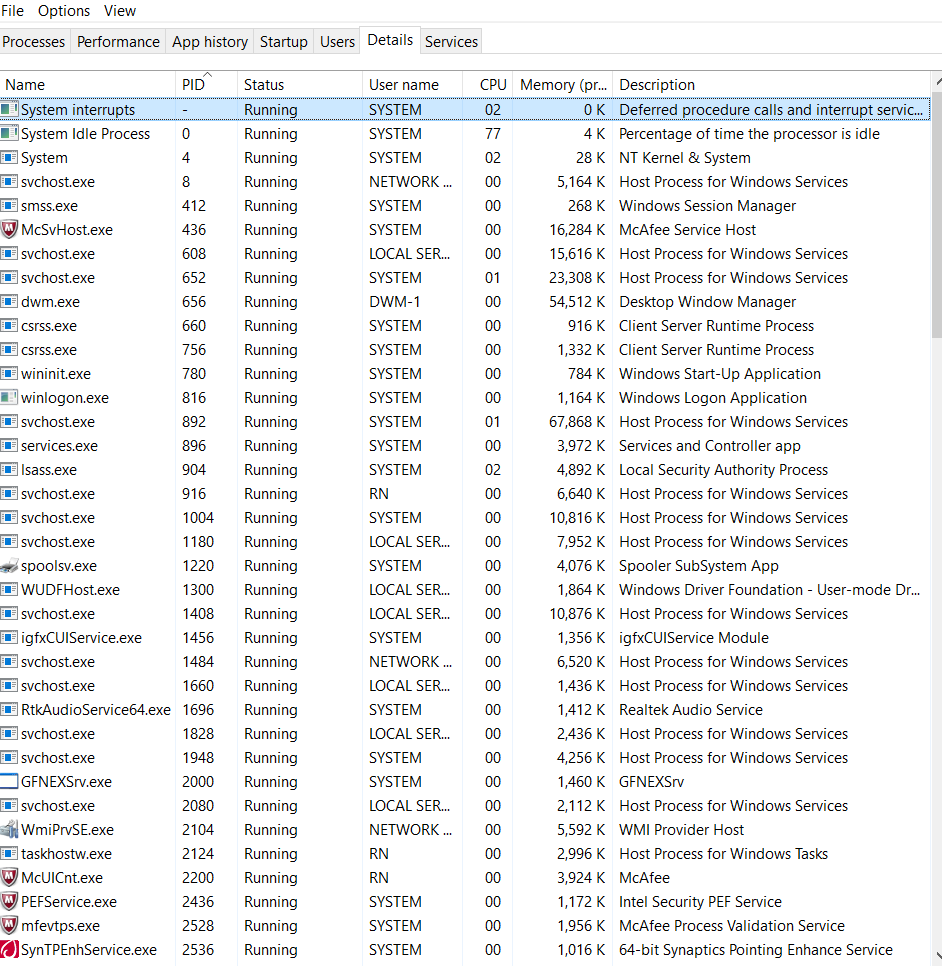942x966 pixels.
Task: Sort by the PID column header
Action: click(x=206, y=84)
